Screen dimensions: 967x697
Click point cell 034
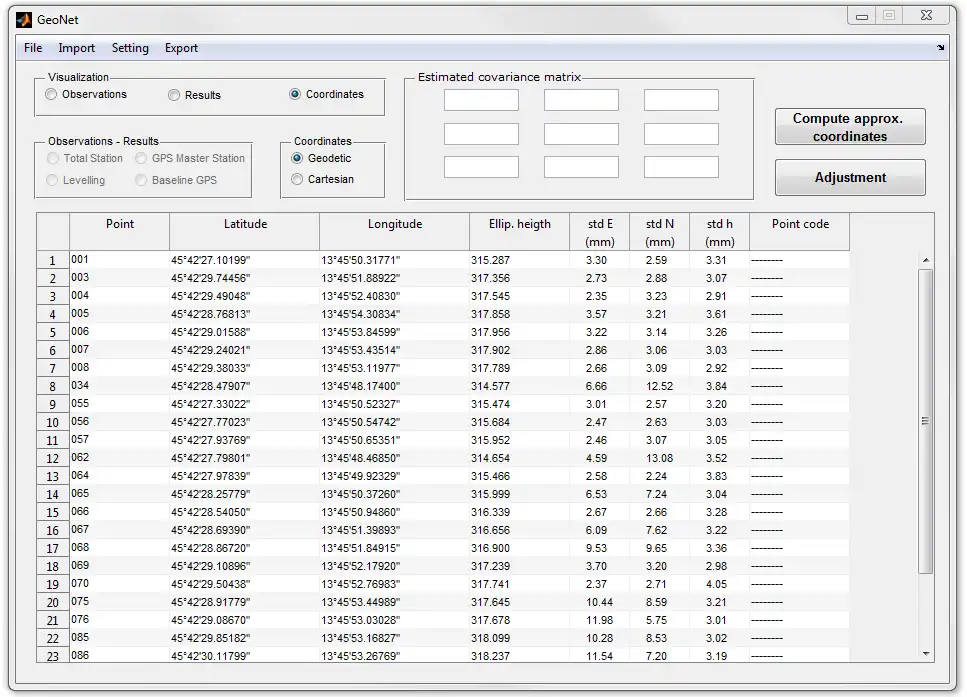pyautogui.click(x=120, y=386)
